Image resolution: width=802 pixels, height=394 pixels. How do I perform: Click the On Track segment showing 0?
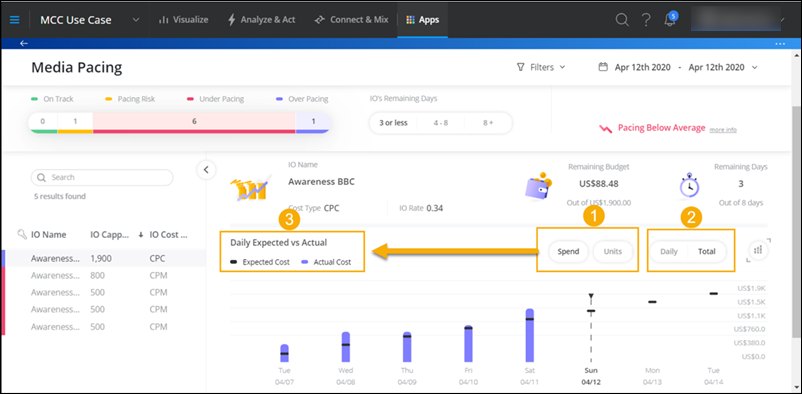tap(42, 122)
